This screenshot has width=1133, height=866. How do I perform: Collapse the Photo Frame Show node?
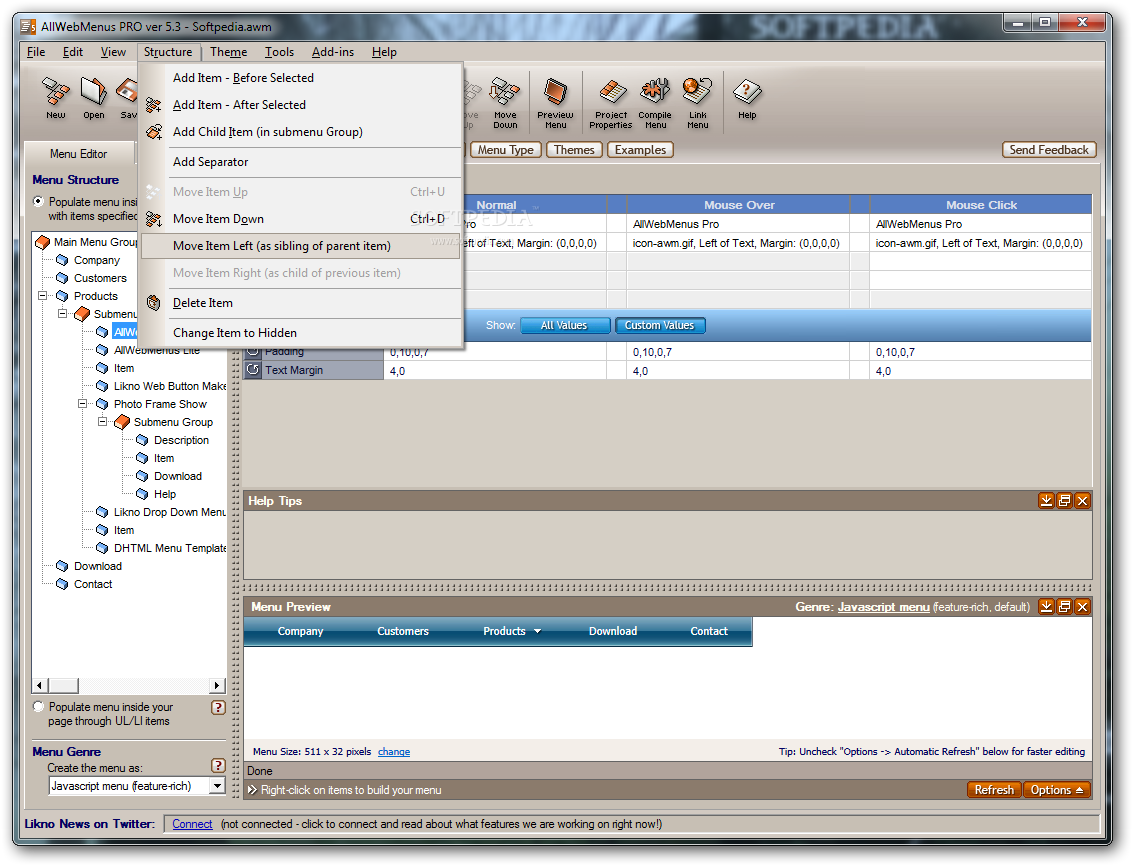coord(82,404)
